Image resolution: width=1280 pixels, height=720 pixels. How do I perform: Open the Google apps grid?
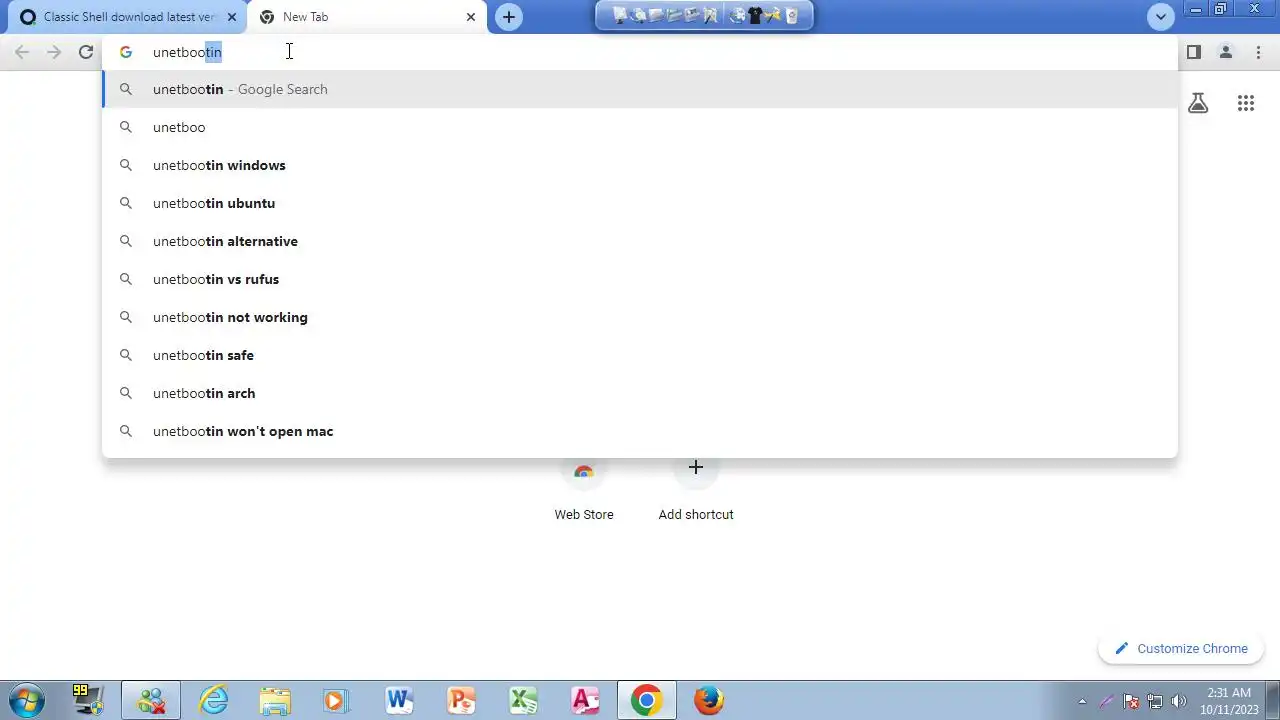[x=1245, y=103]
